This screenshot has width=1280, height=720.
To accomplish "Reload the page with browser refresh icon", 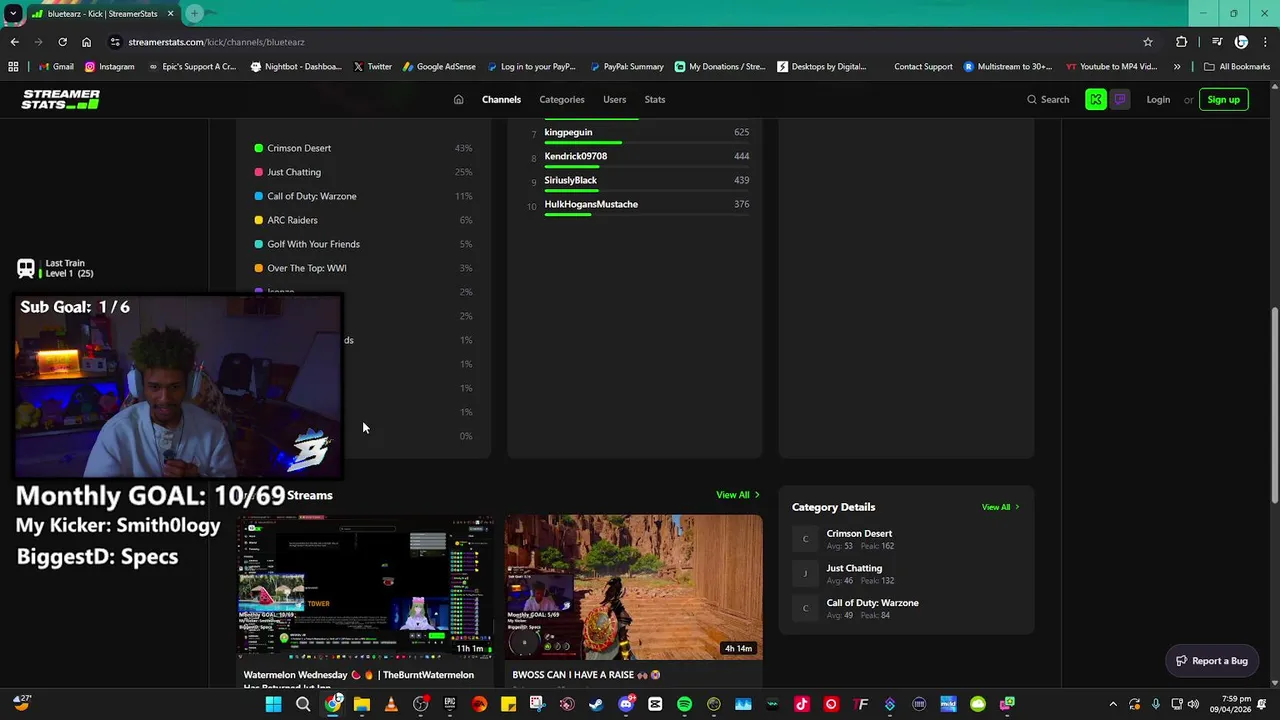I will 62,42.
